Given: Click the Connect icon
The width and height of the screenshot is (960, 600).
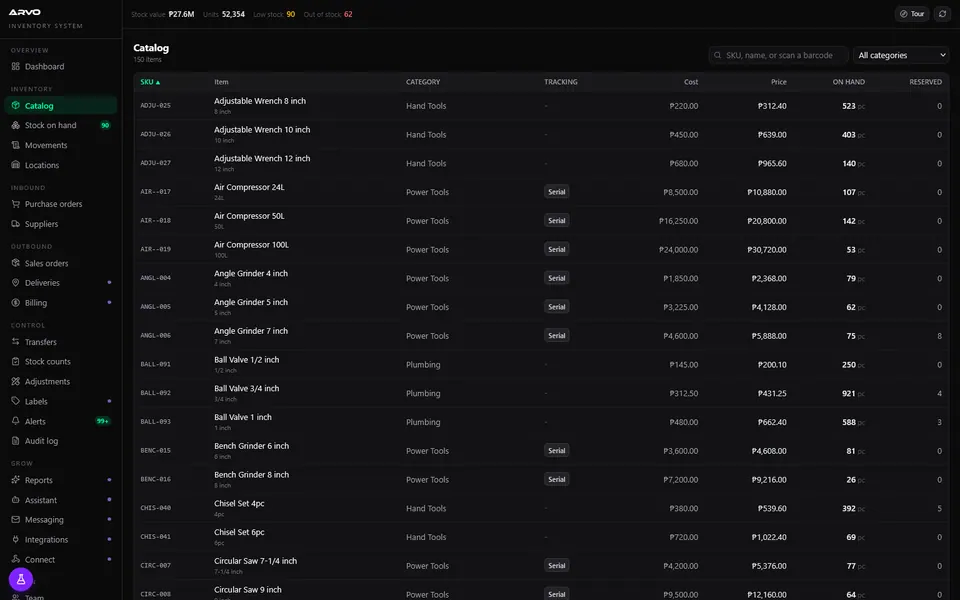Looking at the screenshot, I should (x=16, y=559).
